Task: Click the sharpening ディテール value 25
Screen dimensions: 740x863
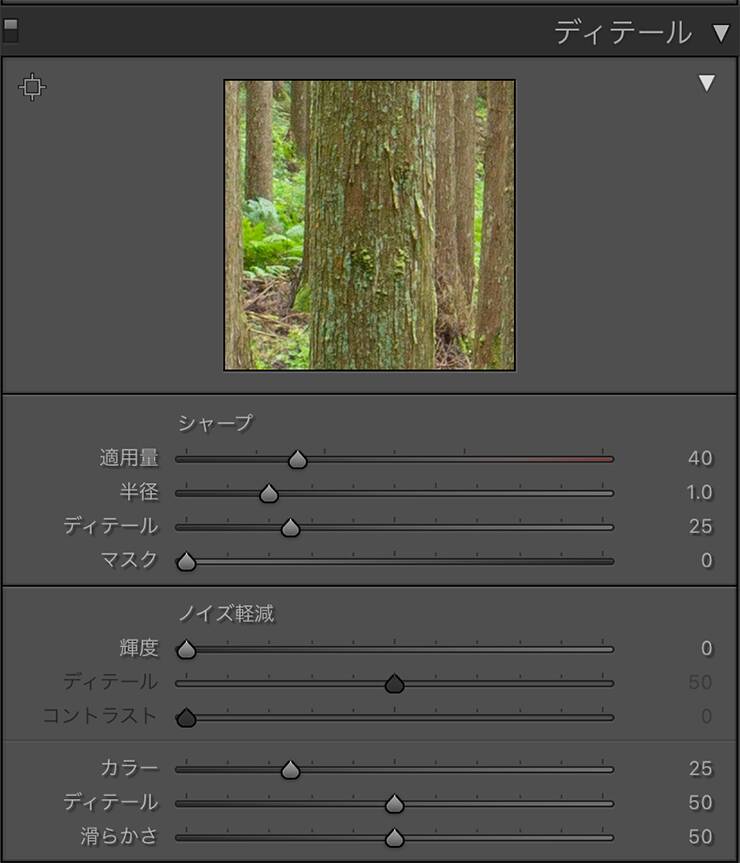Action: click(700, 526)
